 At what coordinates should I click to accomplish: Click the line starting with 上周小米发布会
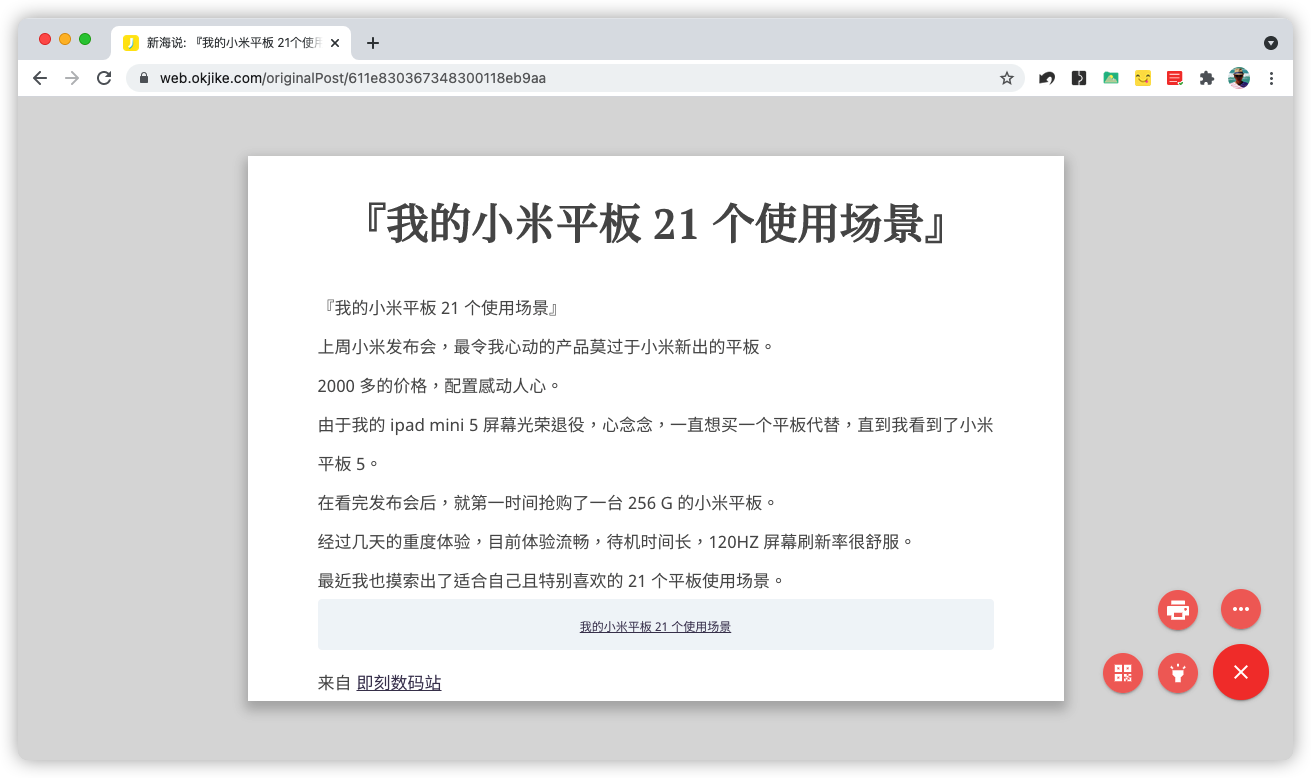coord(547,347)
